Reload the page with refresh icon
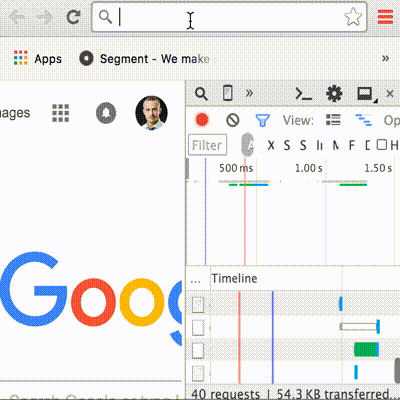Viewport: 400px width, 400px height. (73, 17)
